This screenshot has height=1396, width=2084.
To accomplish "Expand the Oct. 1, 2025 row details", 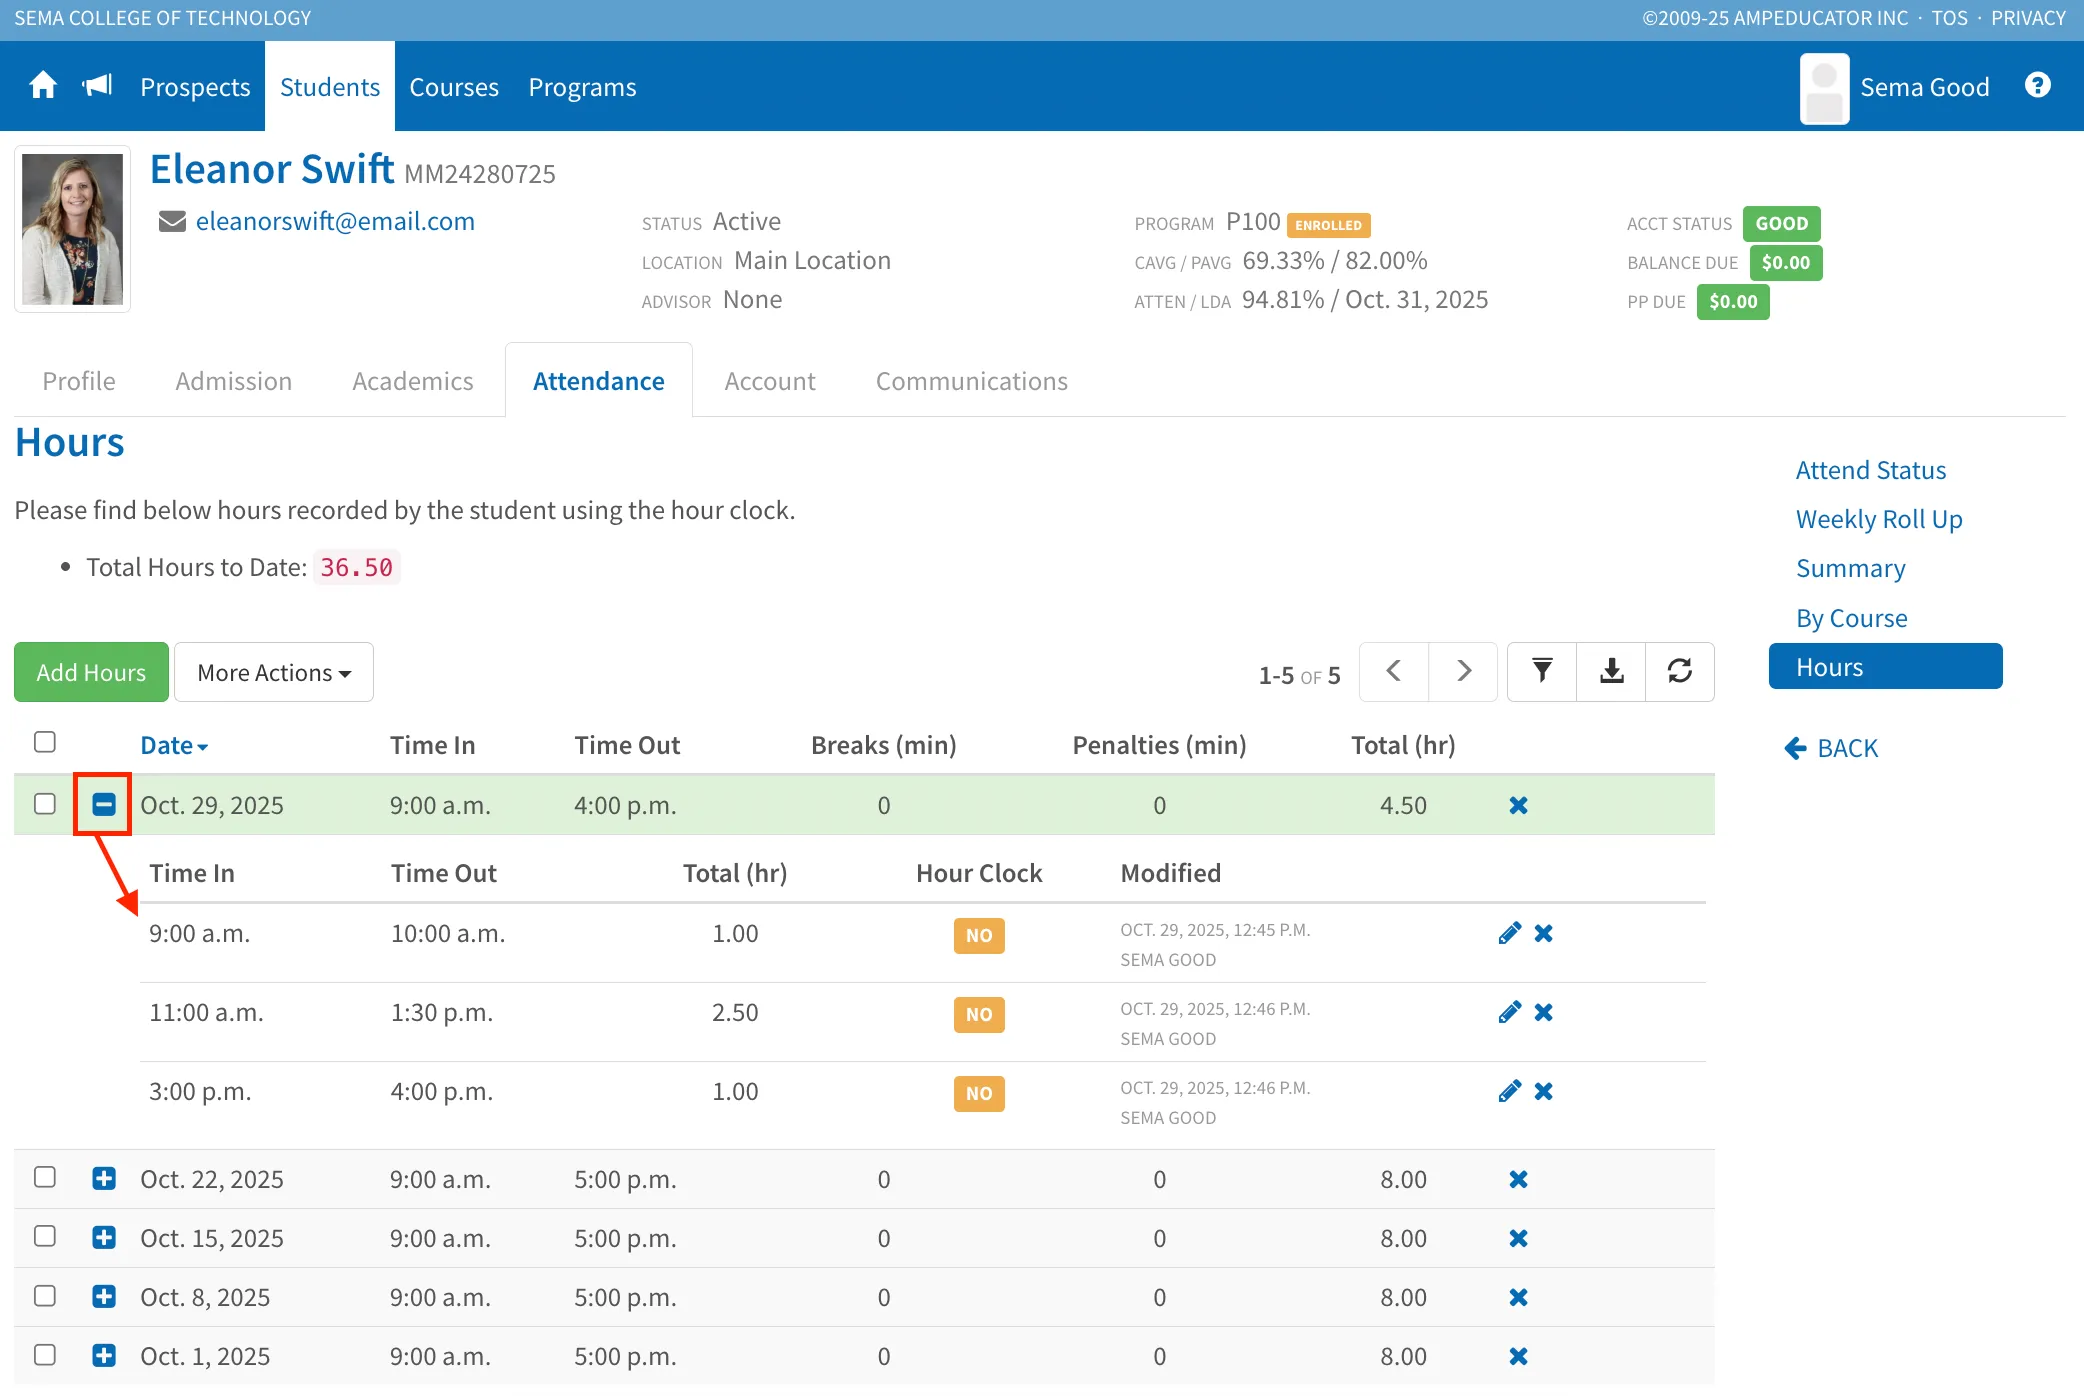I will pos(104,1355).
